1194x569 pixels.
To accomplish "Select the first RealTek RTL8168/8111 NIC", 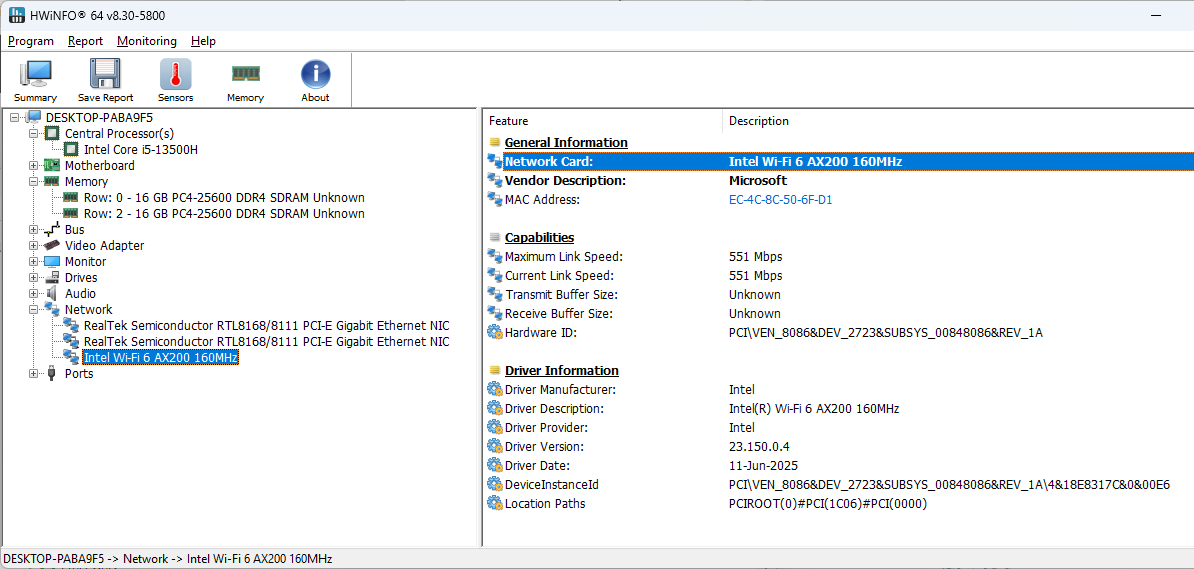I will click(267, 325).
